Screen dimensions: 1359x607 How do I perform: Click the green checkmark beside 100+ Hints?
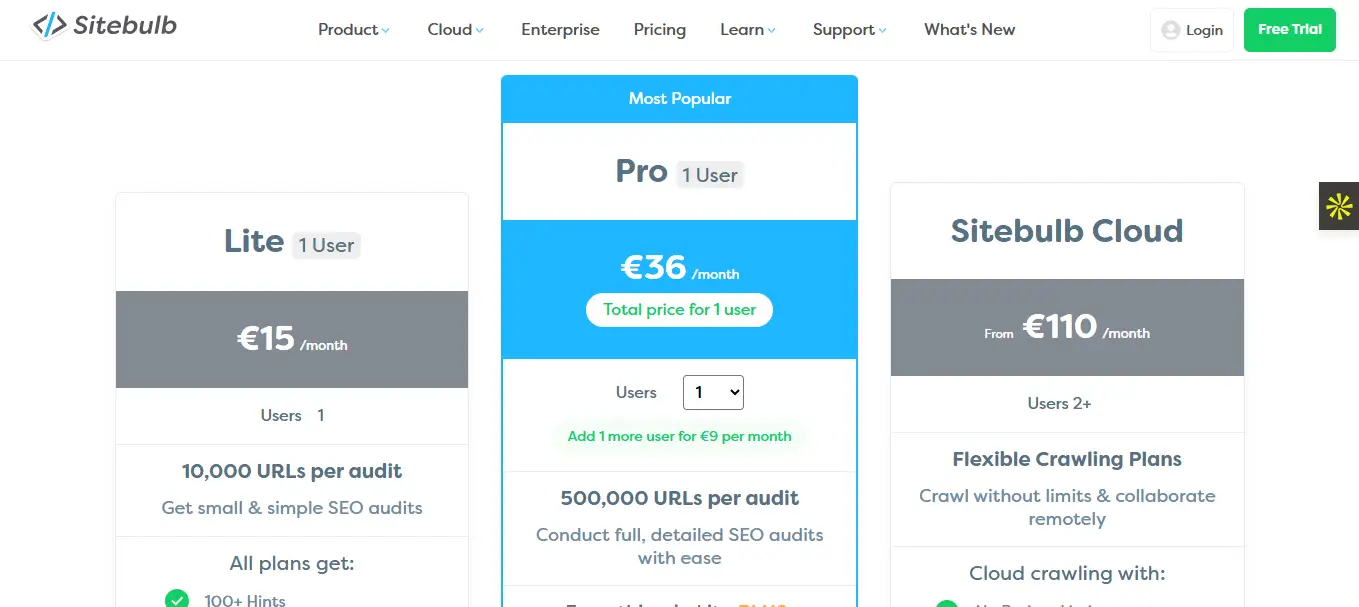pyautogui.click(x=177, y=599)
